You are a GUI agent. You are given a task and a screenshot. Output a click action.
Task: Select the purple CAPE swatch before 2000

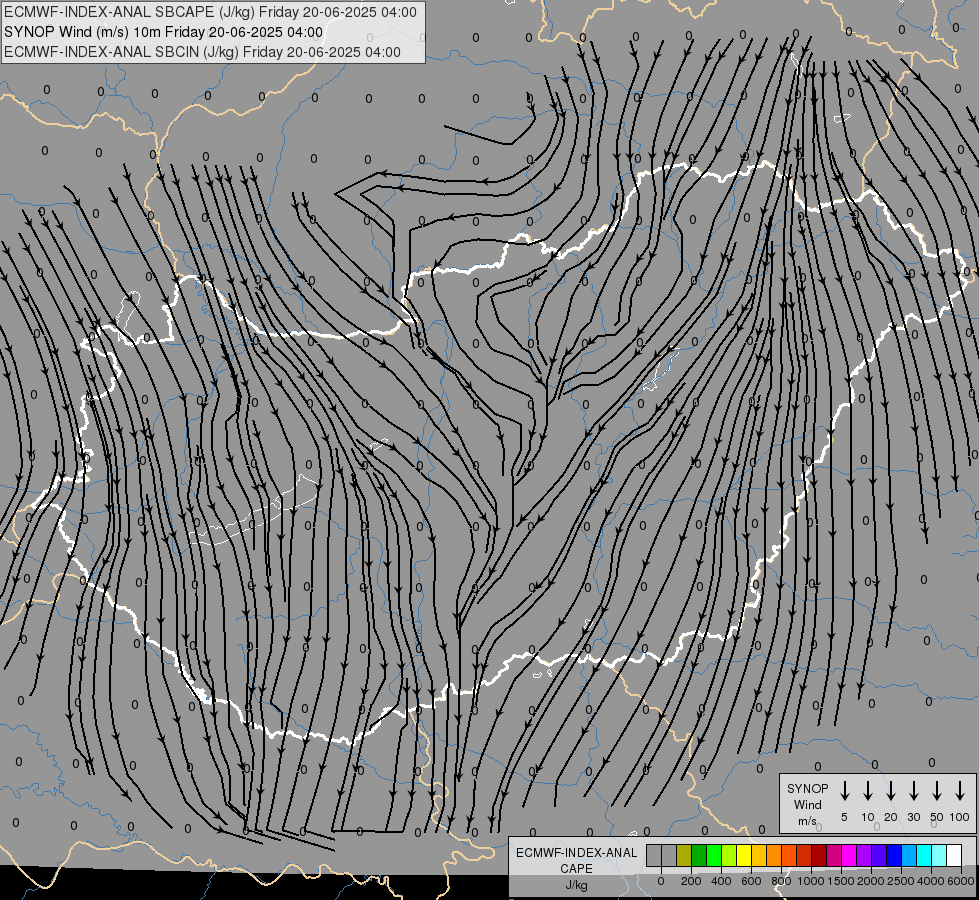(863, 855)
